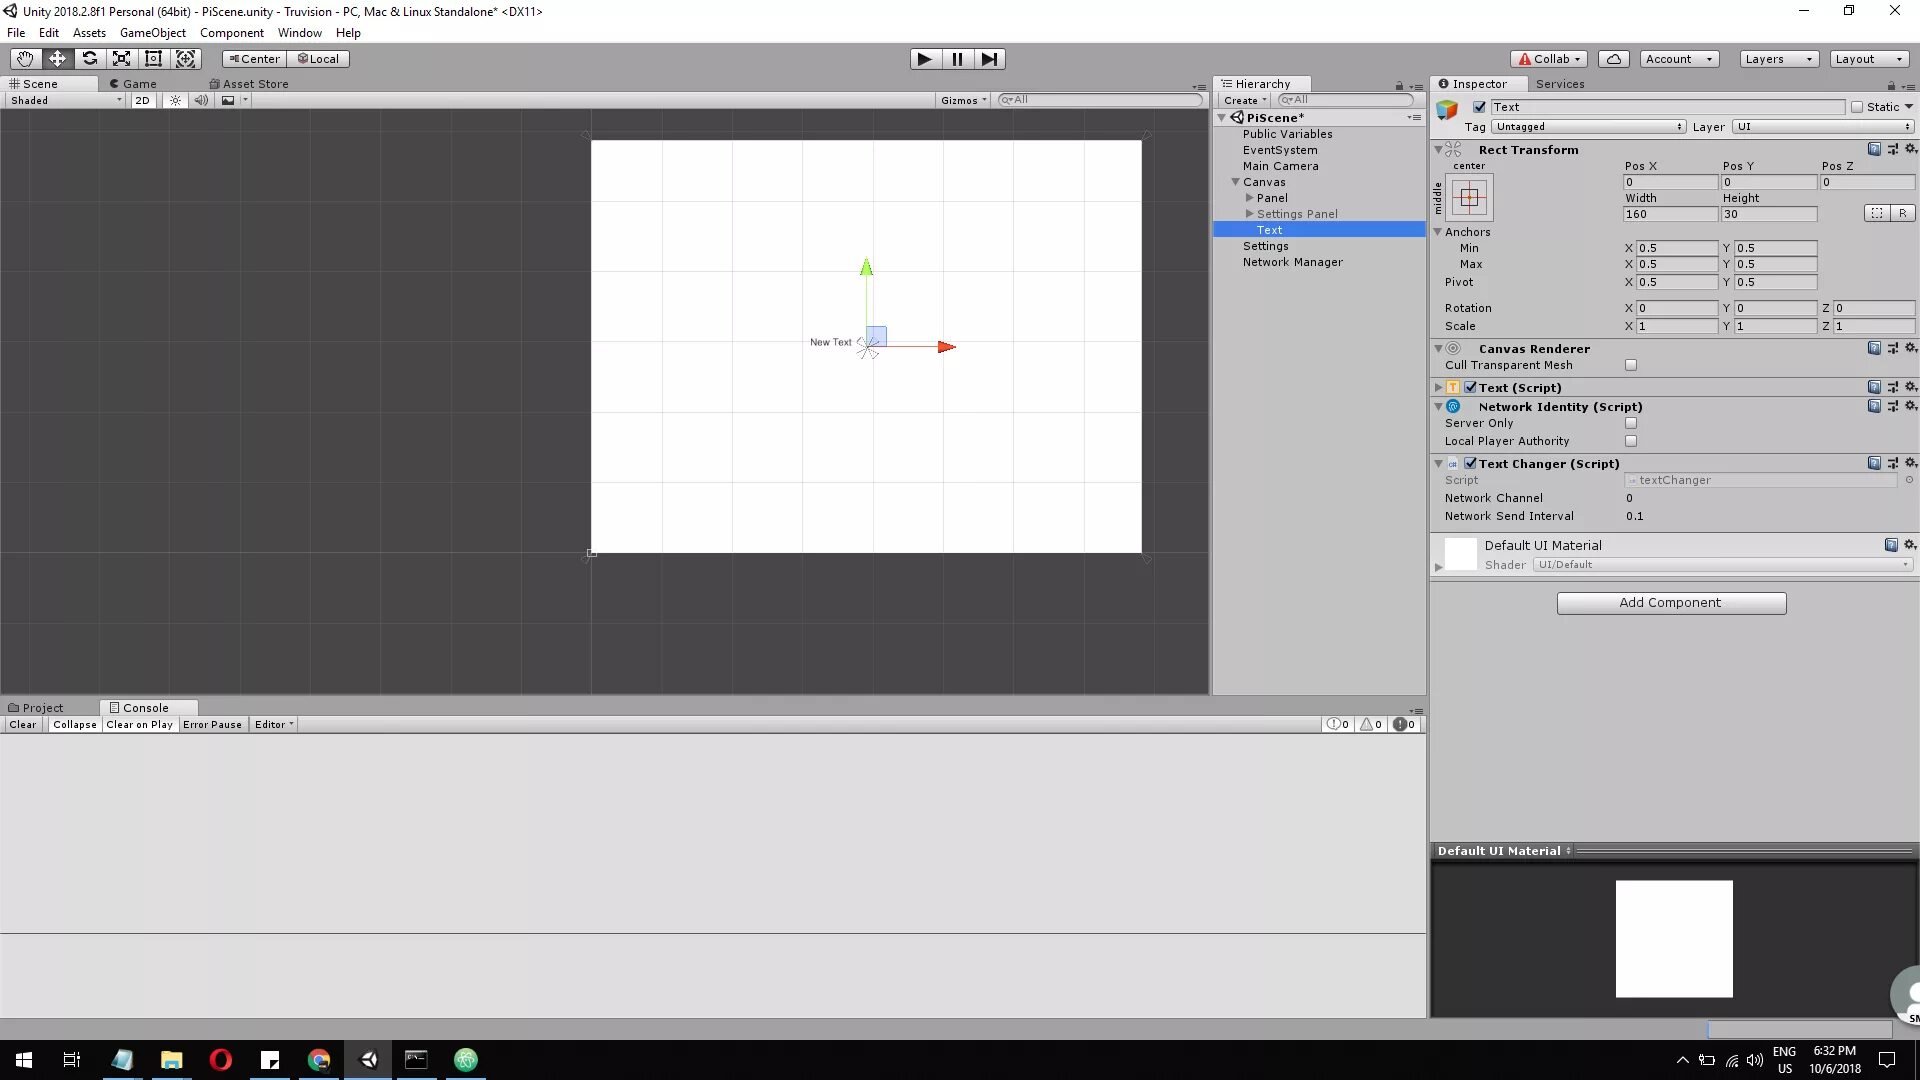Disable Text Script component checkbox
This screenshot has height=1080, width=1920.
pos(1471,387)
